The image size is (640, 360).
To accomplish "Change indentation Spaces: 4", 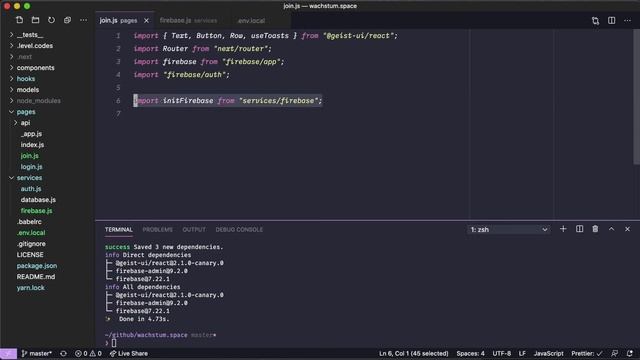I will [x=471, y=353].
